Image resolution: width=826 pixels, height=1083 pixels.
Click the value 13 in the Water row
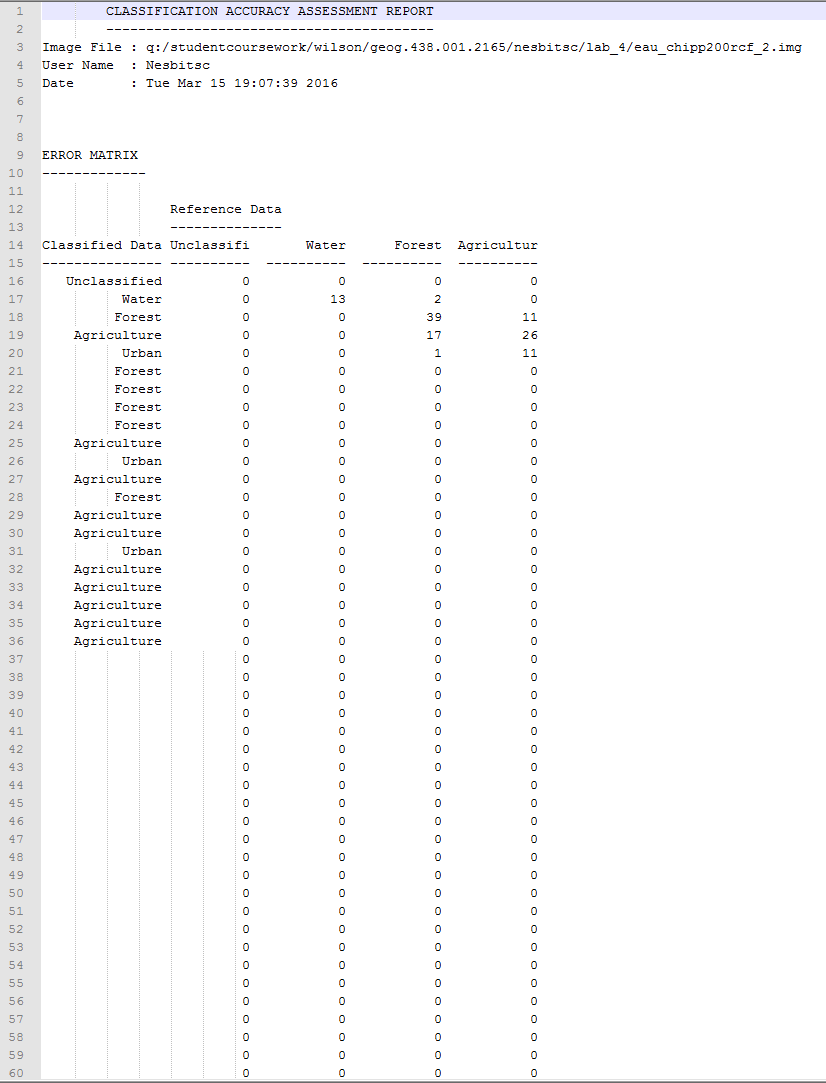click(x=336, y=299)
